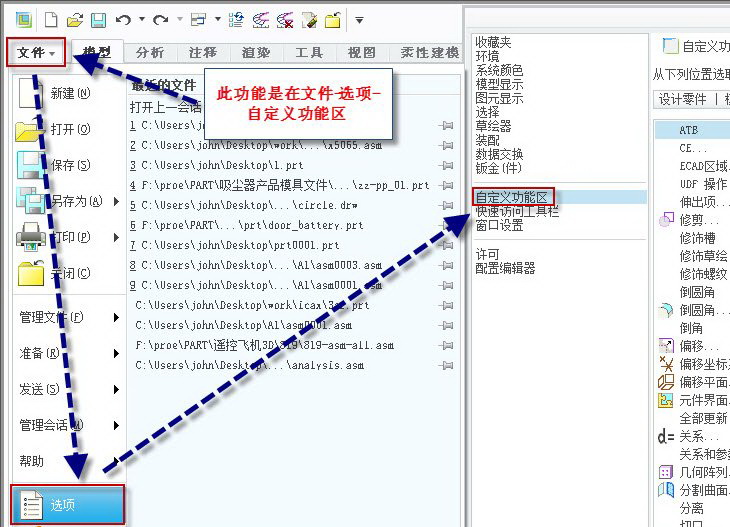The width and height of the screenshot is (730, 527).
Task: Open the 文件 menu
Action: (x=36, y=52)
